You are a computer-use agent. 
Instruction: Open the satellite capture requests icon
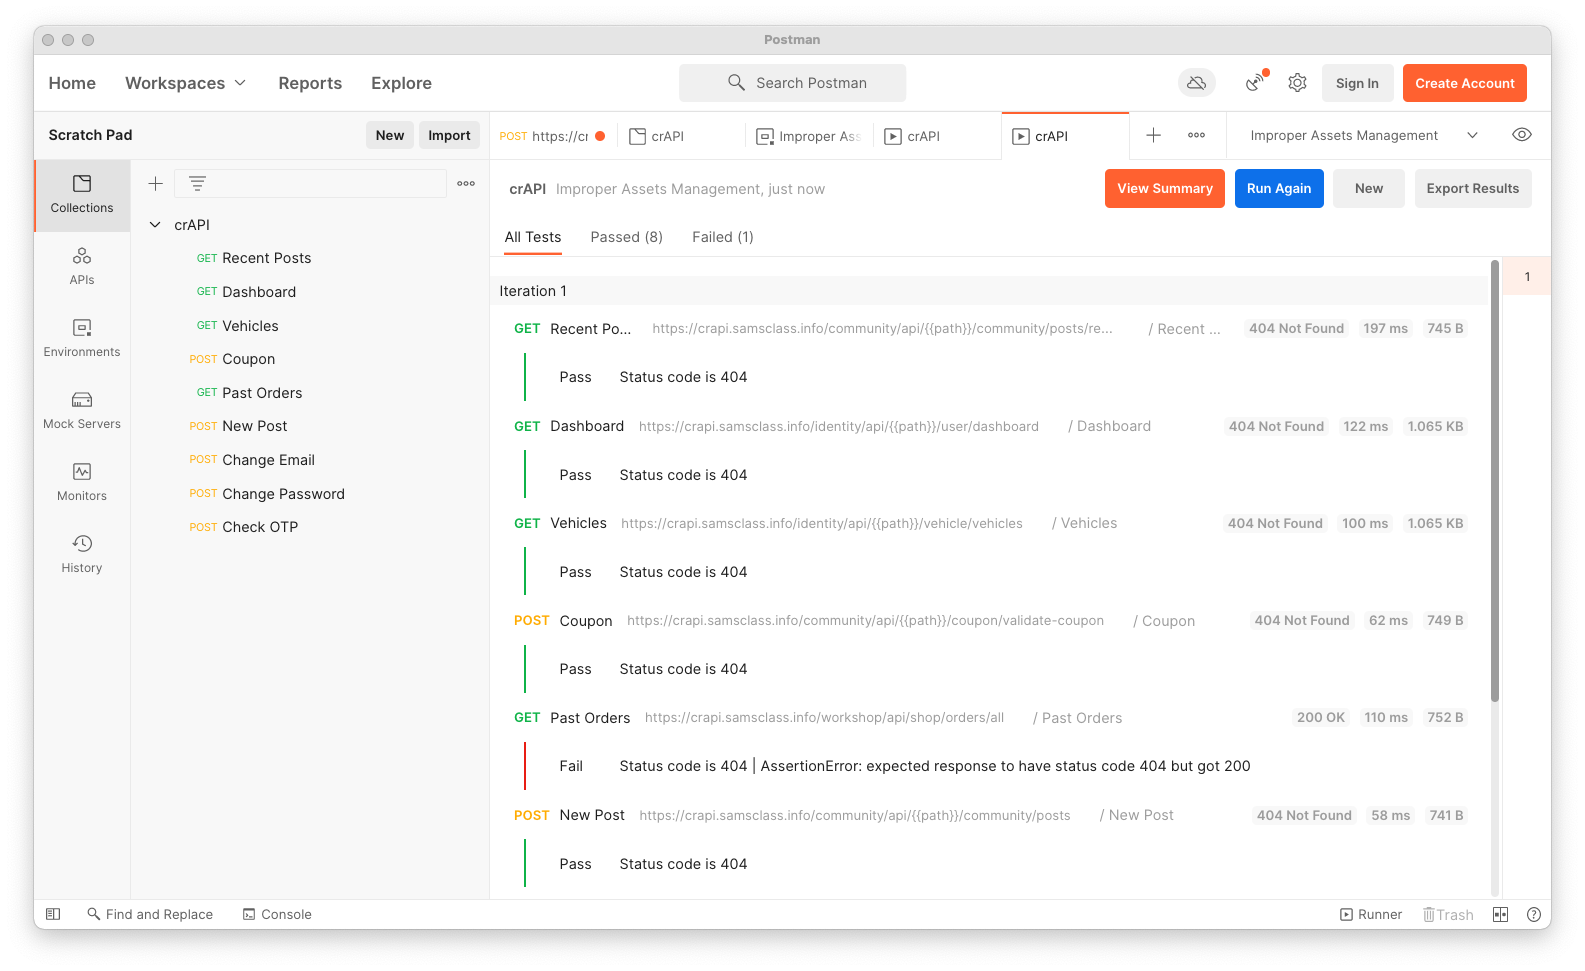pos(1256,83)
